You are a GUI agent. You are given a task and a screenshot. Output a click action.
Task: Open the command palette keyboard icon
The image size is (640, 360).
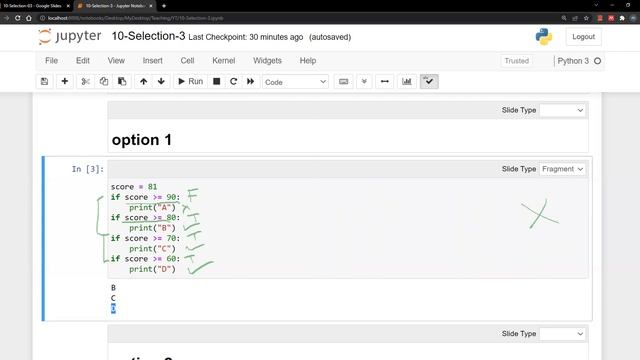[344, 81]
